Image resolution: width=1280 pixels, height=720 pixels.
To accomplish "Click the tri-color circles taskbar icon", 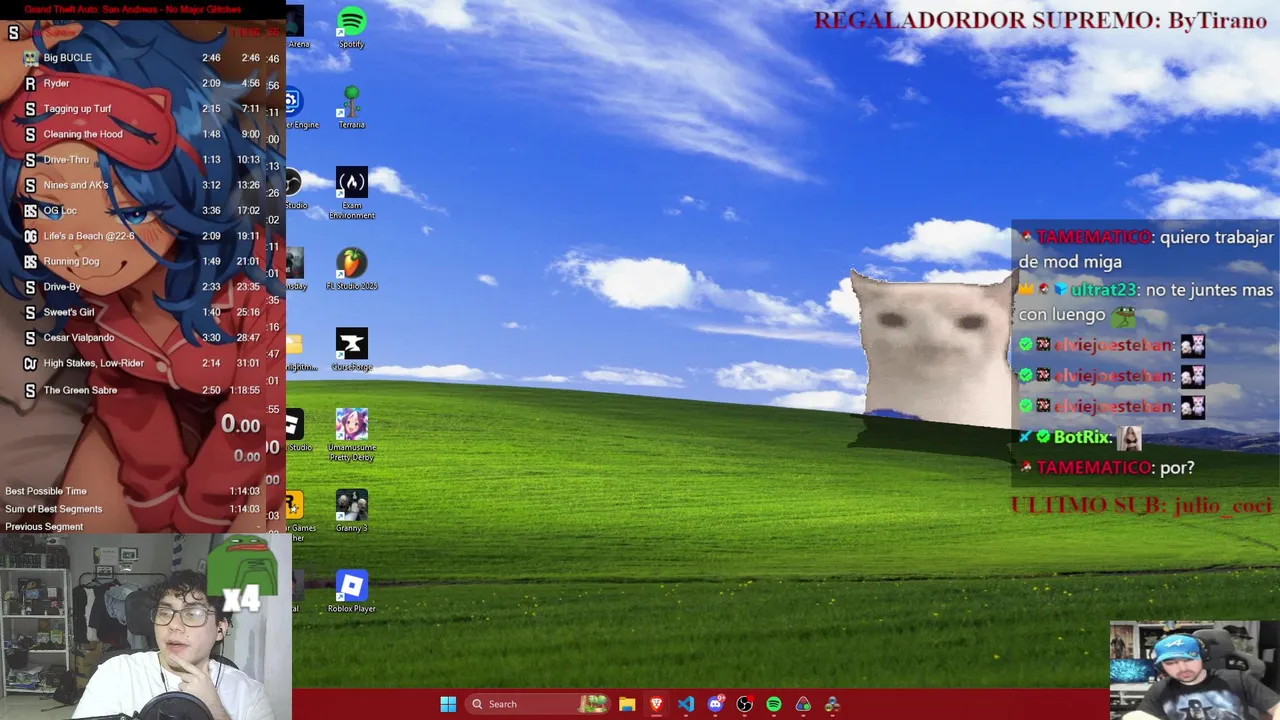I will tap(803, 704).
